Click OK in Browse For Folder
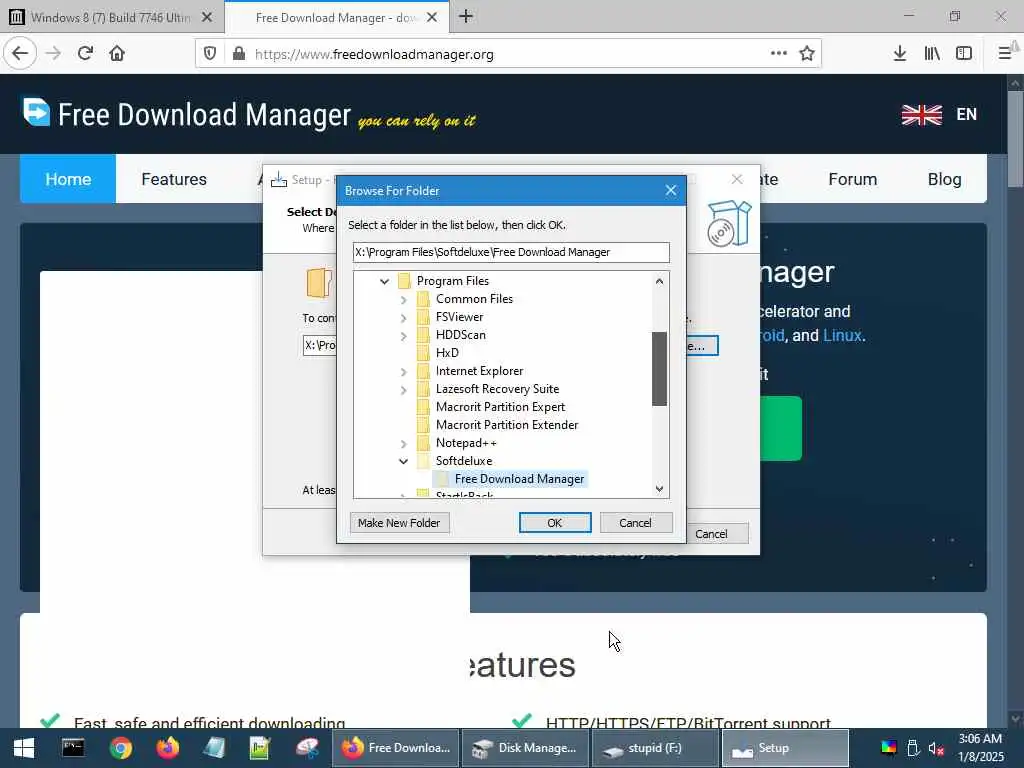The height and width of the screenshot is (768, 1024). tap(554, 522)
